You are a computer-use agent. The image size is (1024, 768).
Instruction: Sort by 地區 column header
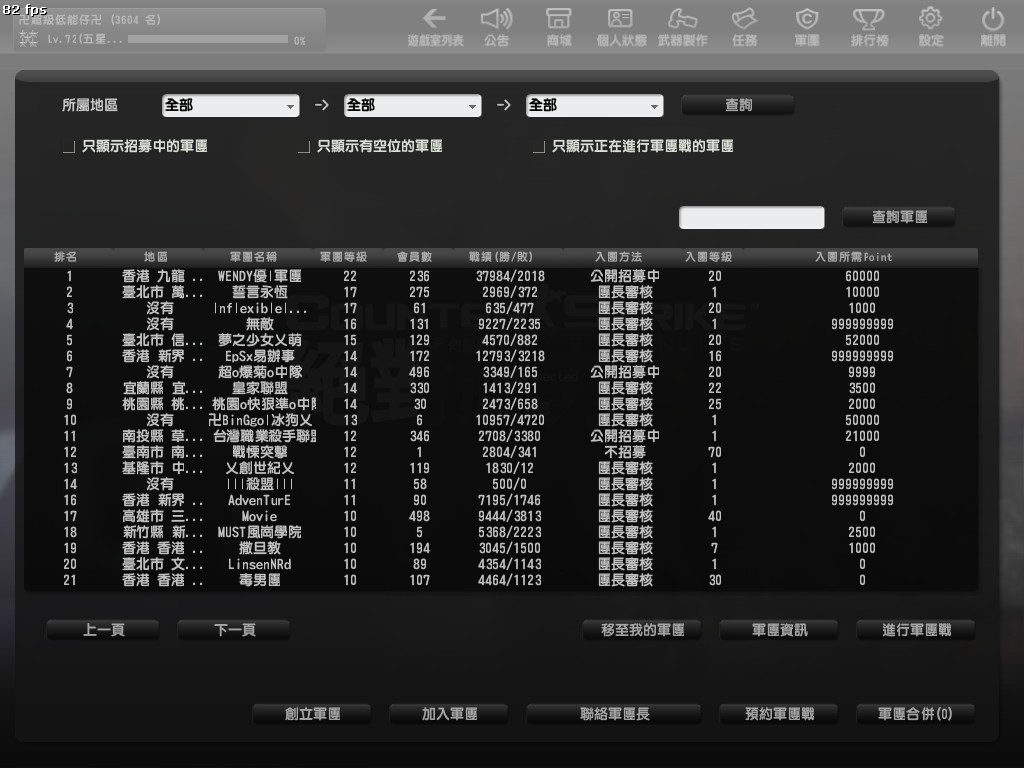[x=156, y=257]
